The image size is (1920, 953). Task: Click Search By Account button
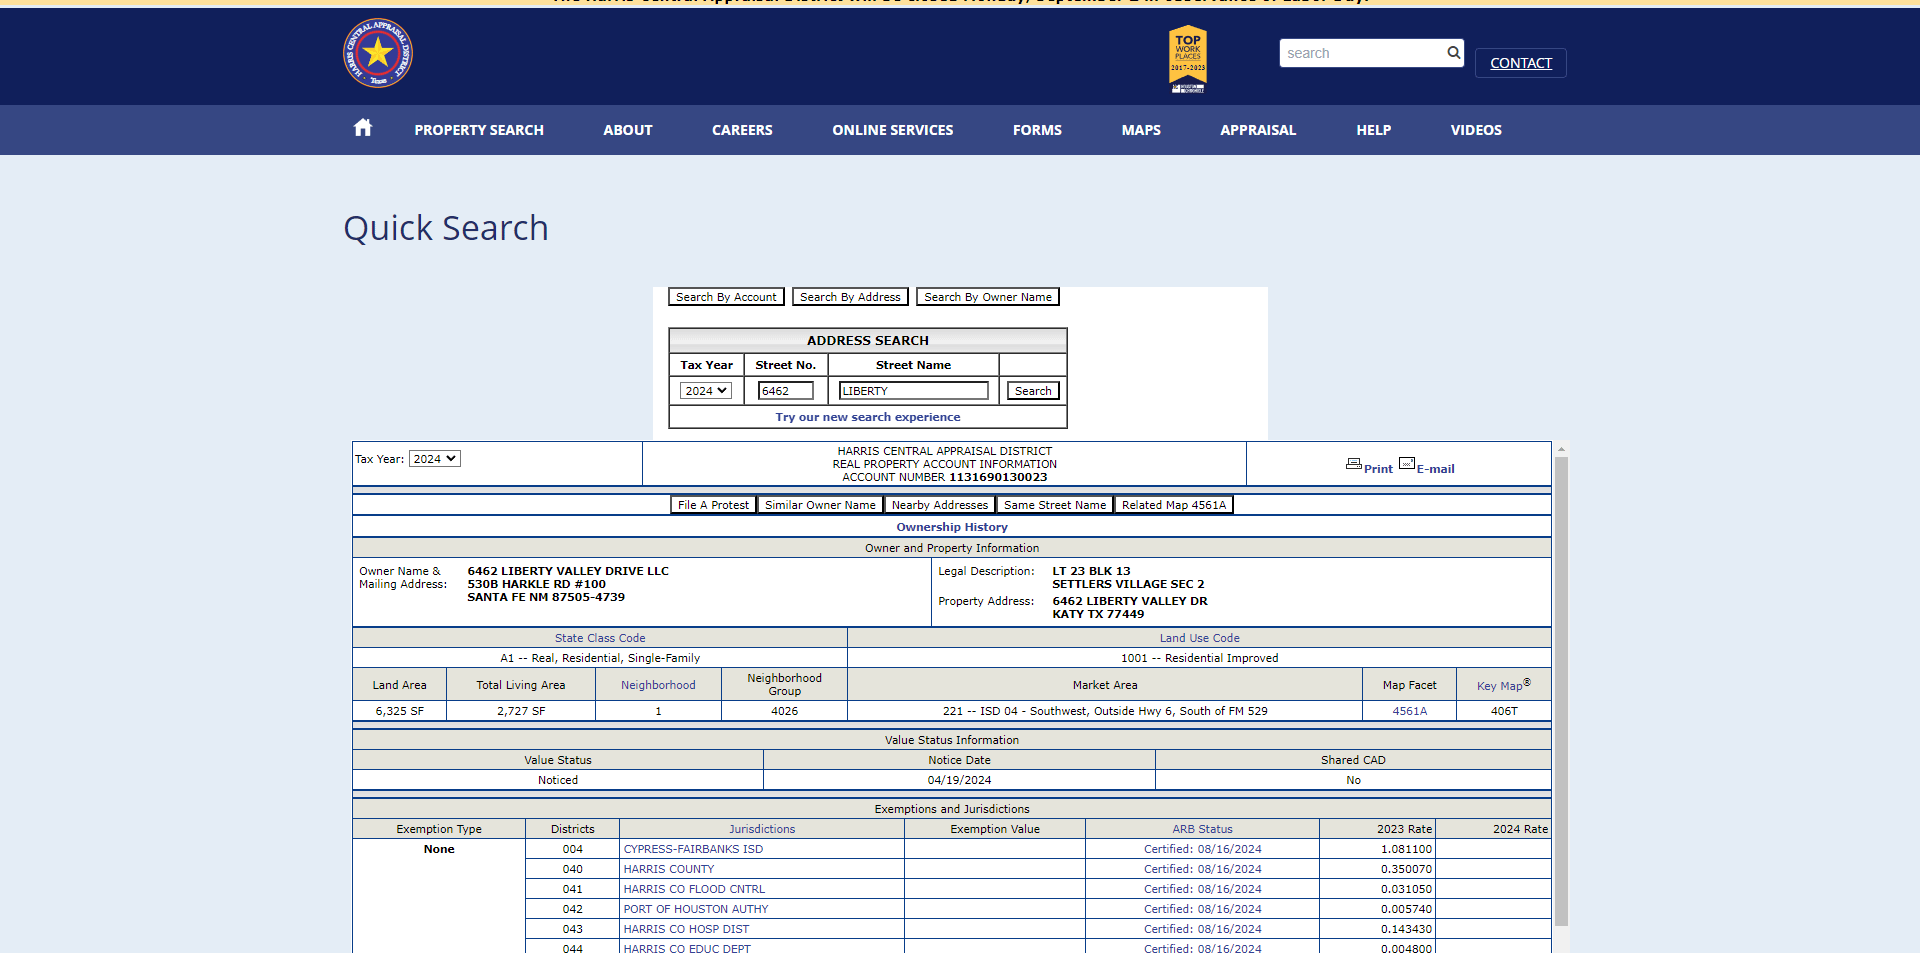click(x=726, y=297)
